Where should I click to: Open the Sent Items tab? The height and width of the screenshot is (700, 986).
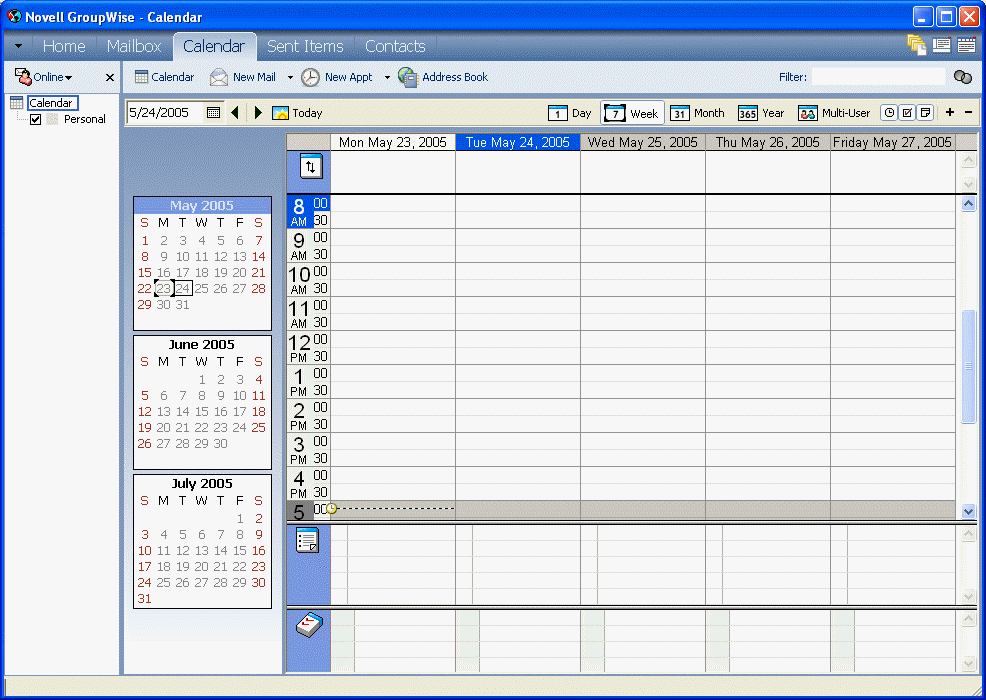(305, 46)
